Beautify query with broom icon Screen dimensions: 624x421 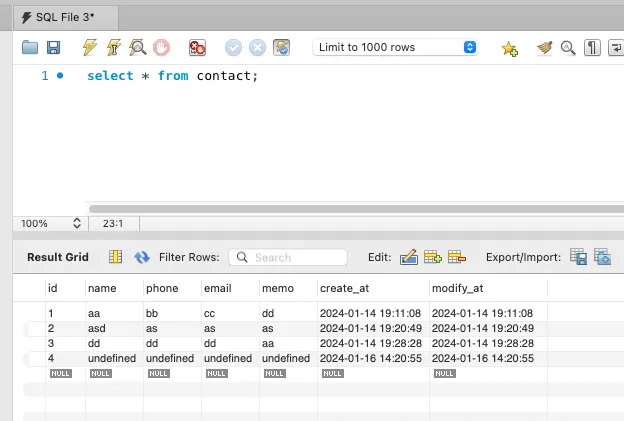(544, 48)
